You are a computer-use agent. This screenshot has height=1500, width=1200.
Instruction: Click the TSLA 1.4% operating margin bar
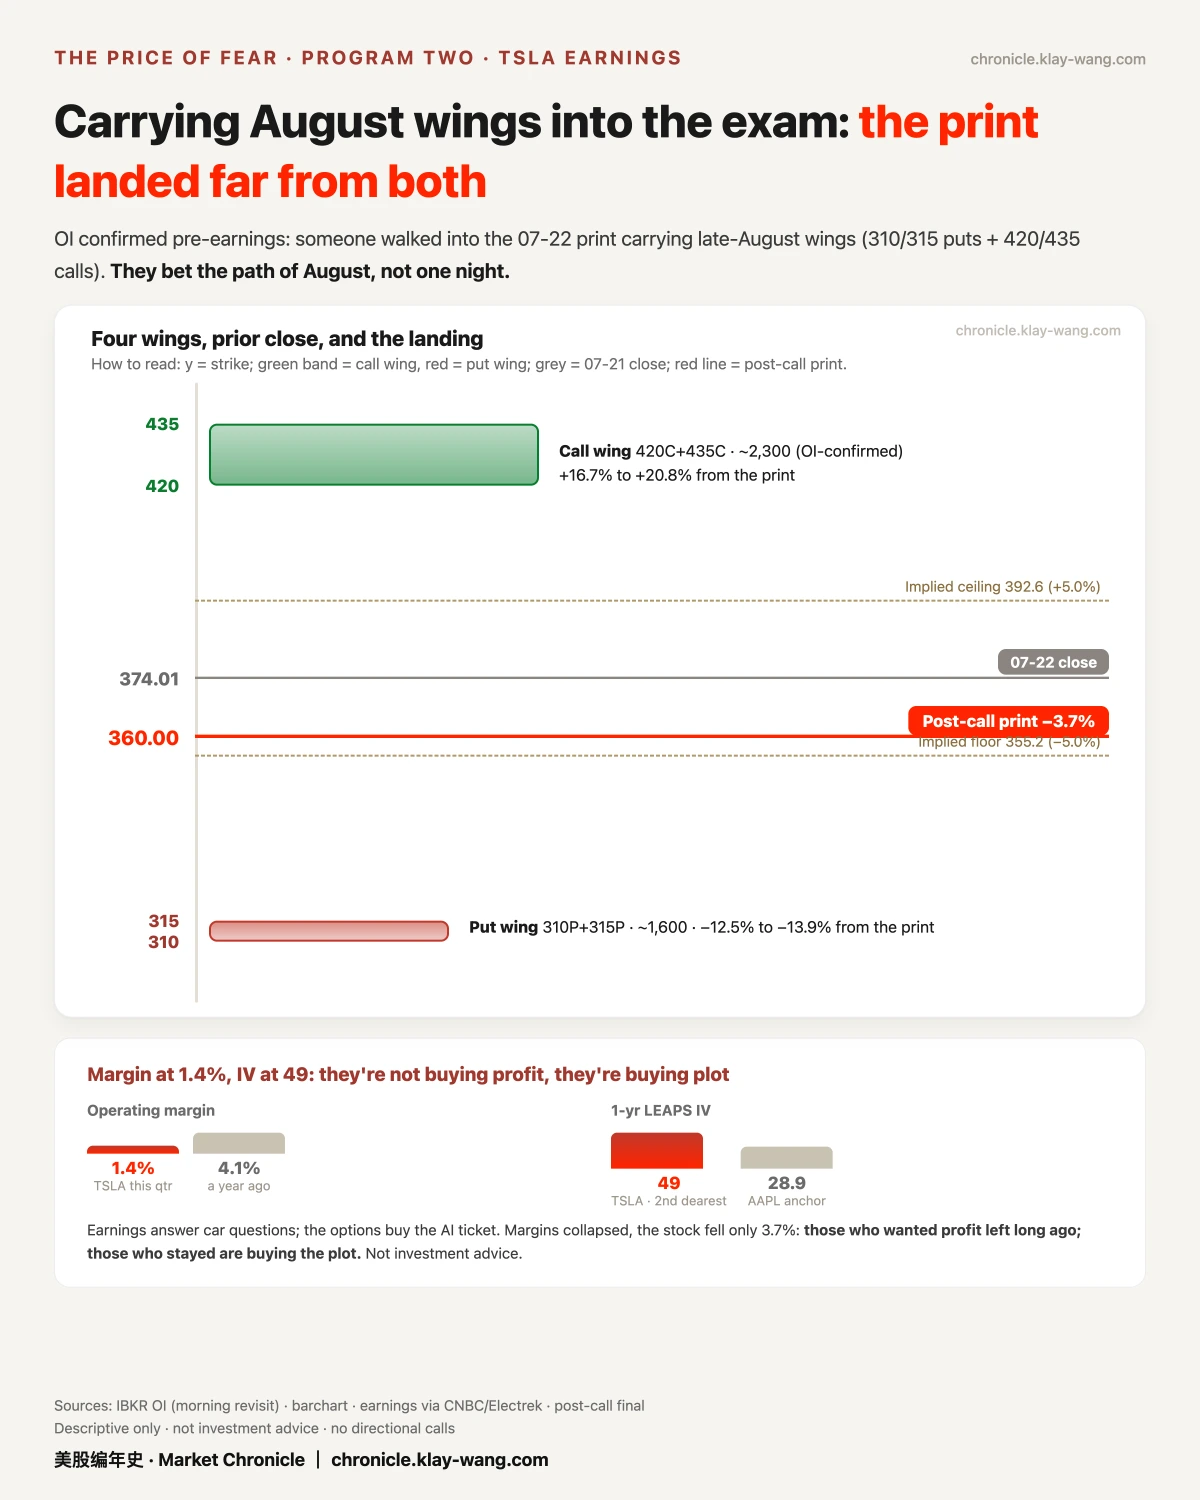133,1150
